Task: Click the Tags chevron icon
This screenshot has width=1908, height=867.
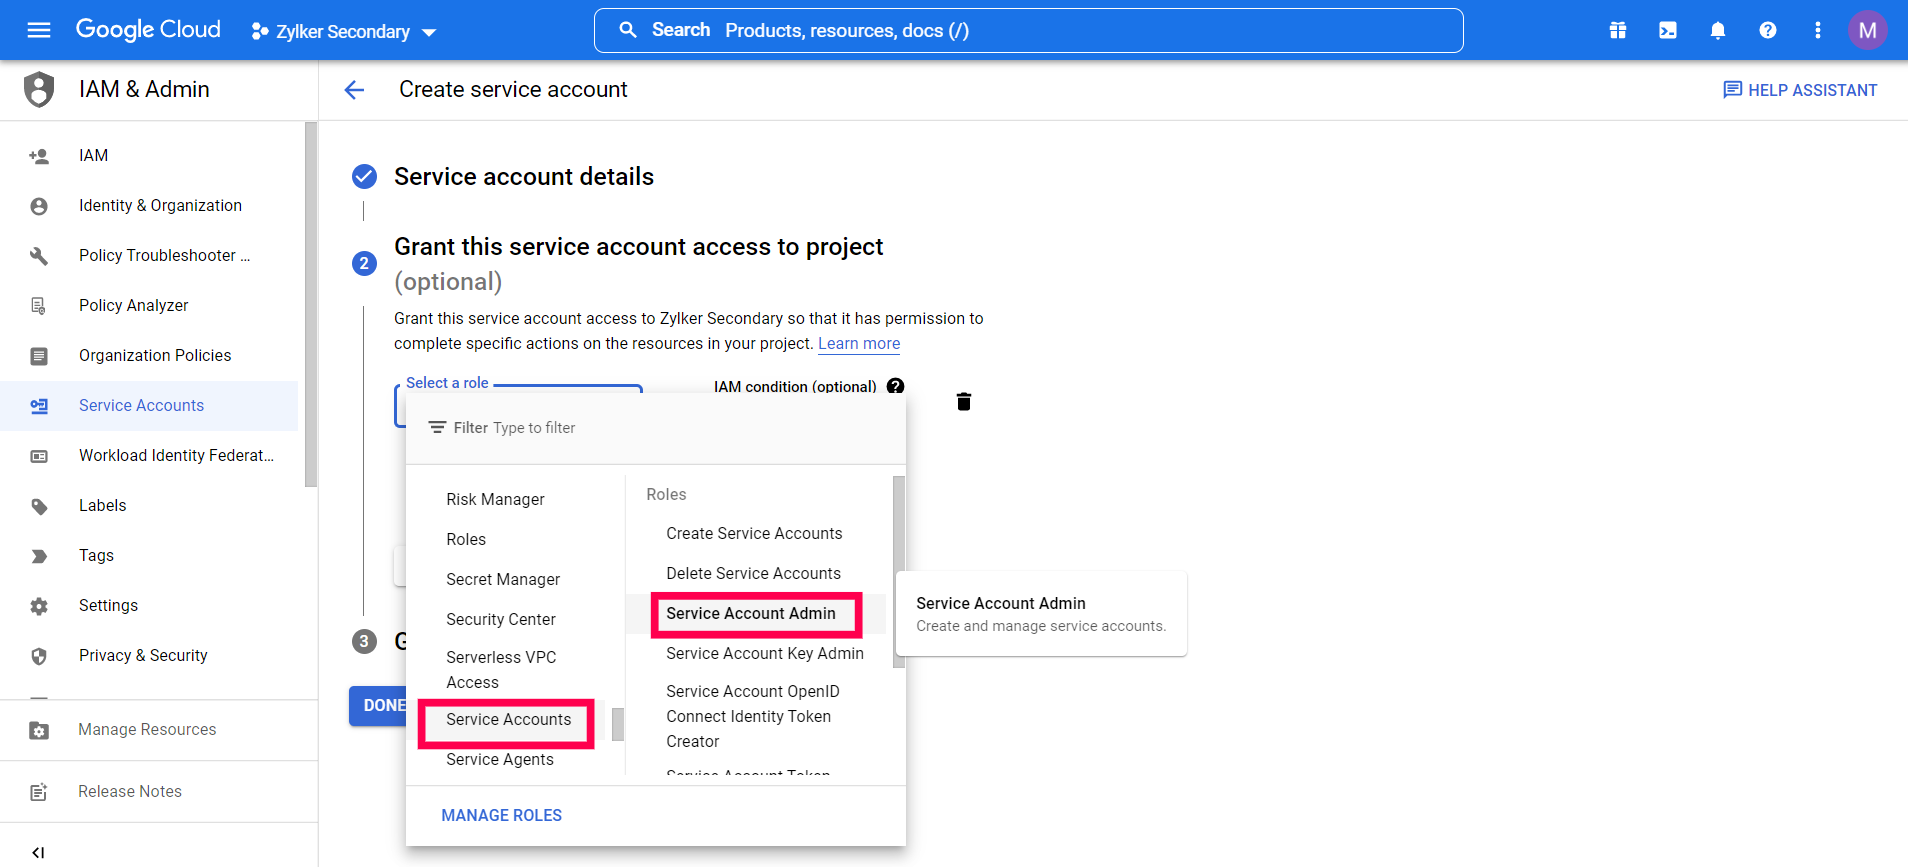Action: [x=39, y=556]
